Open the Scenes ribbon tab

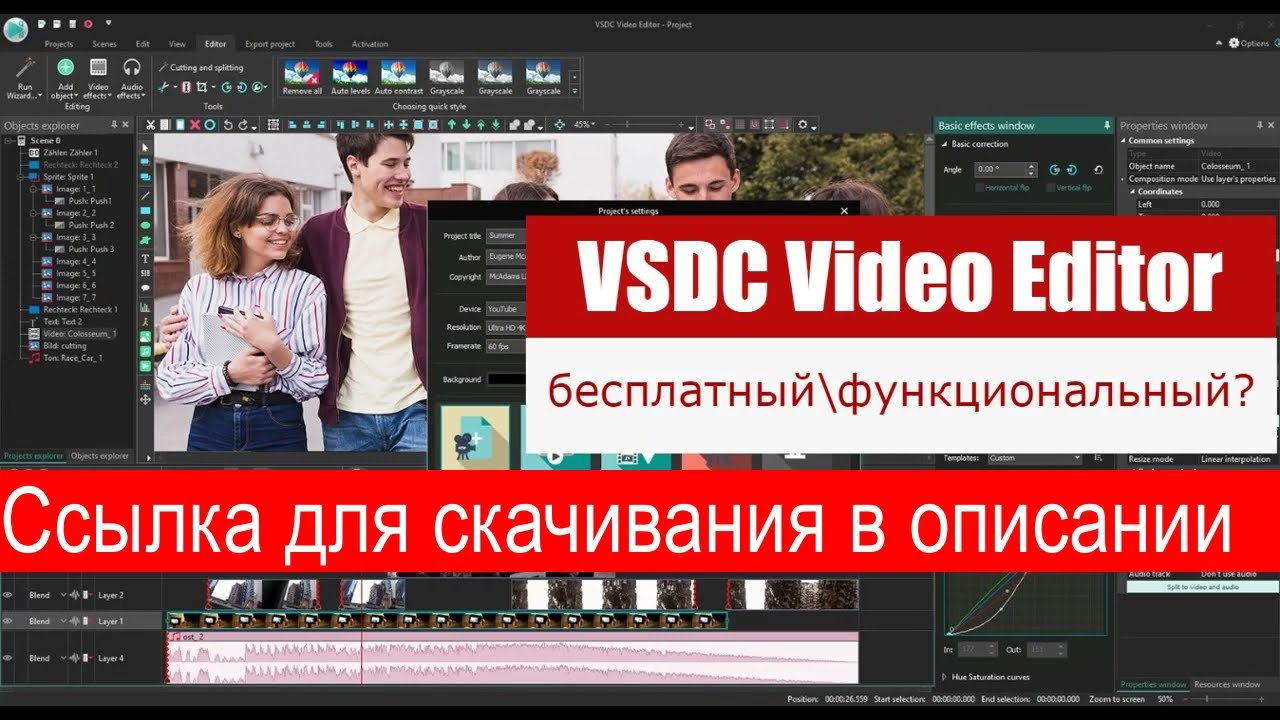[x=104, y=44]
